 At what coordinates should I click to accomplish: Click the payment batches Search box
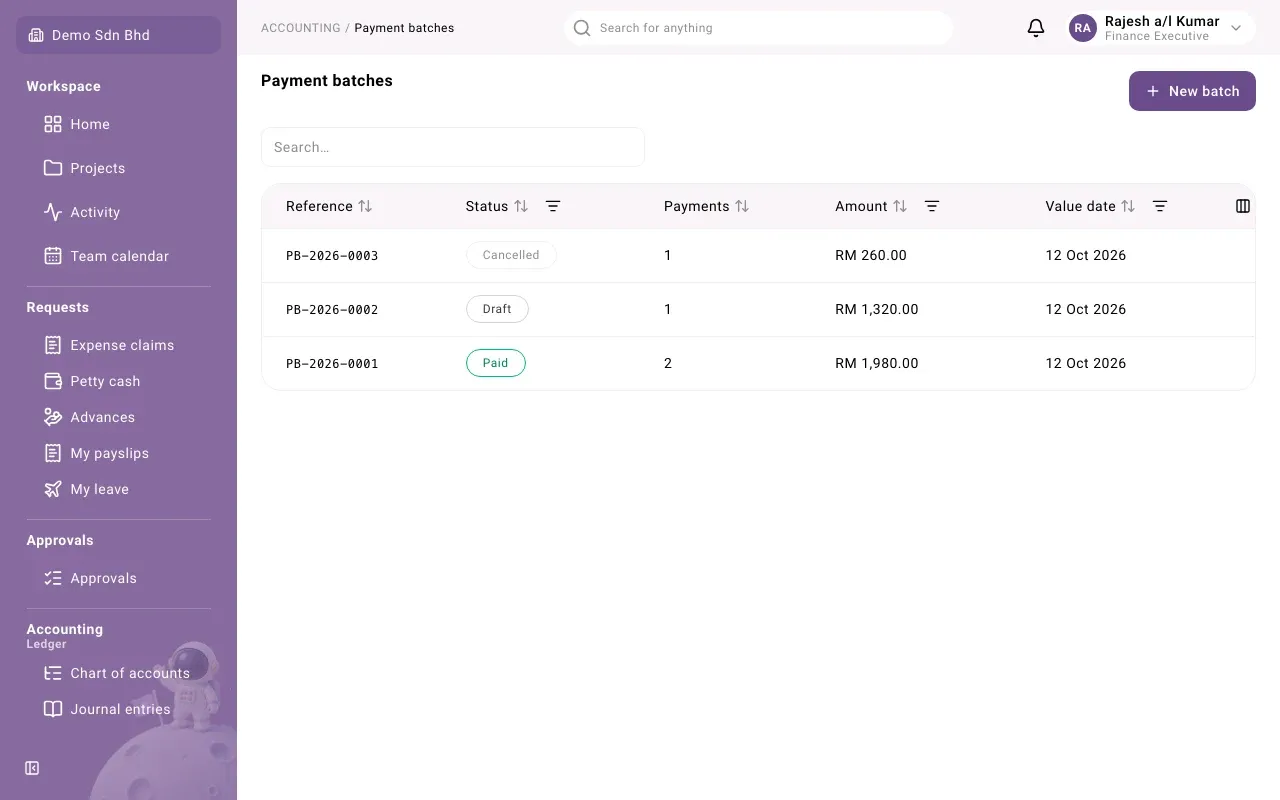pyautogui.click(x=453, y=147)
